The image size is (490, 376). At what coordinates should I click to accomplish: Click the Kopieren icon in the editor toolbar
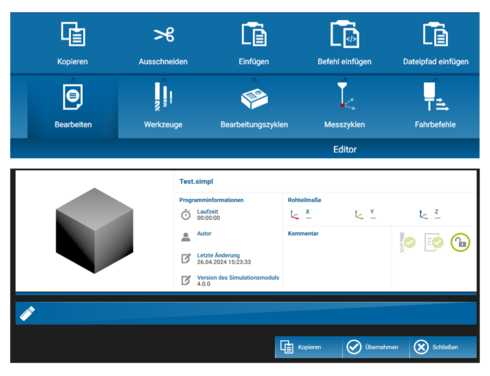point(73,34)
